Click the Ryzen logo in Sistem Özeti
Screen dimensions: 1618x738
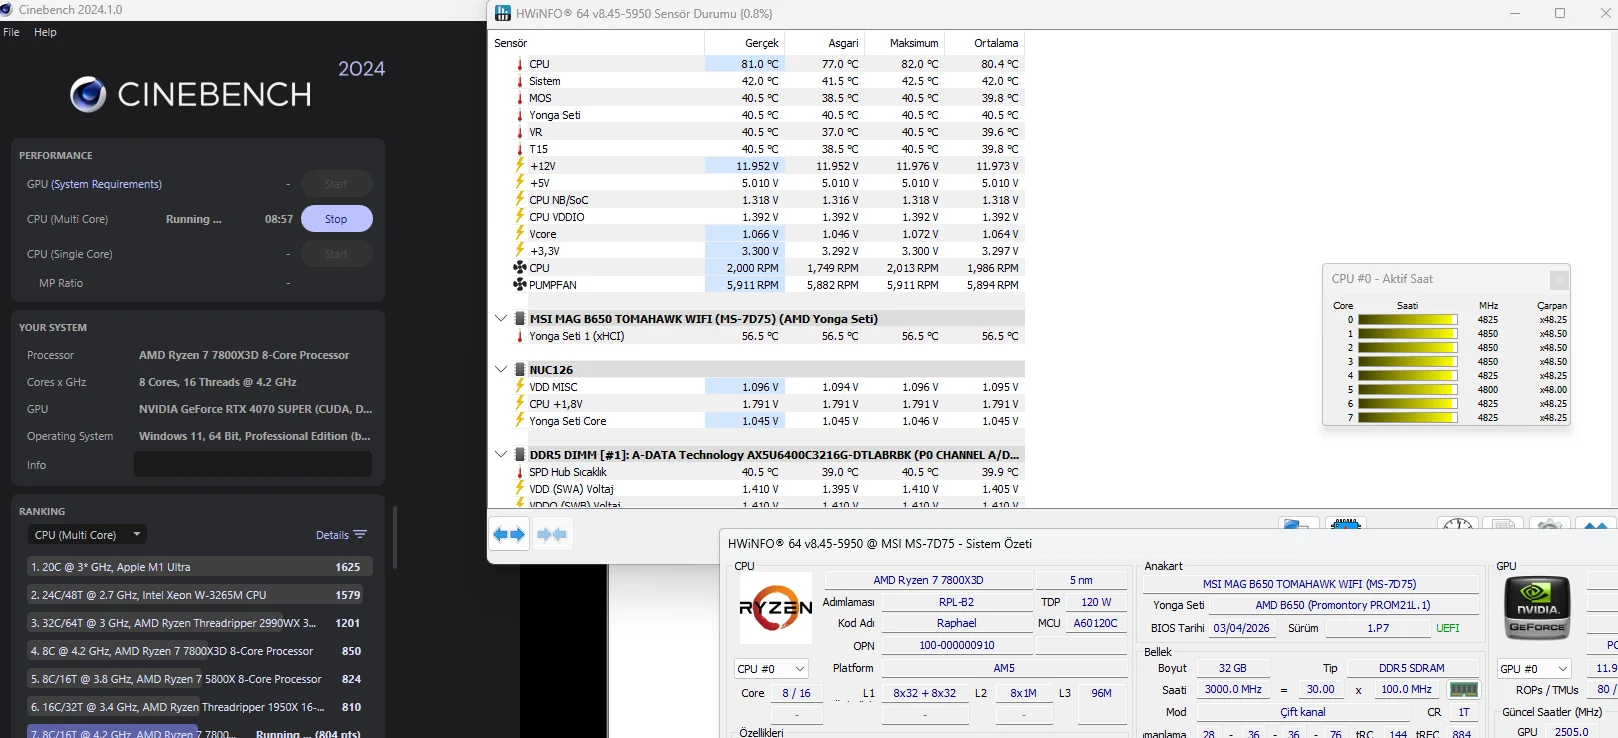[x=776, y=607]
